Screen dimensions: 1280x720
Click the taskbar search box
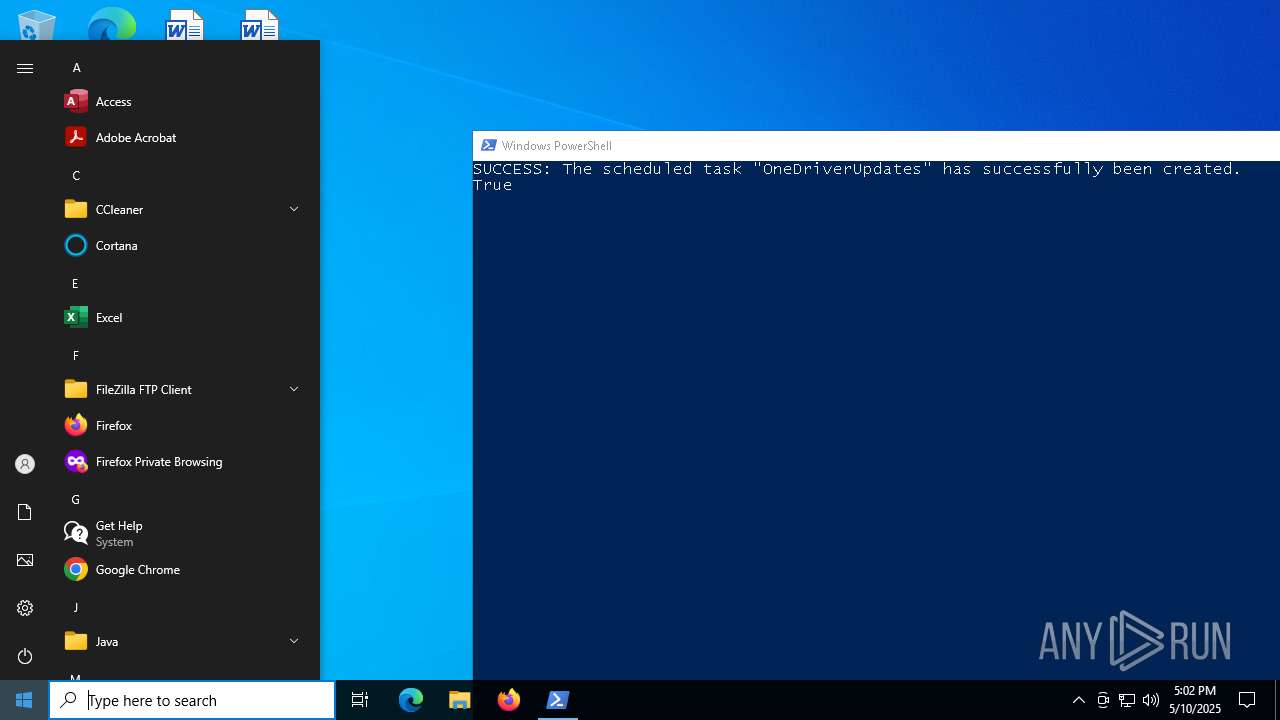coord(192,700)
